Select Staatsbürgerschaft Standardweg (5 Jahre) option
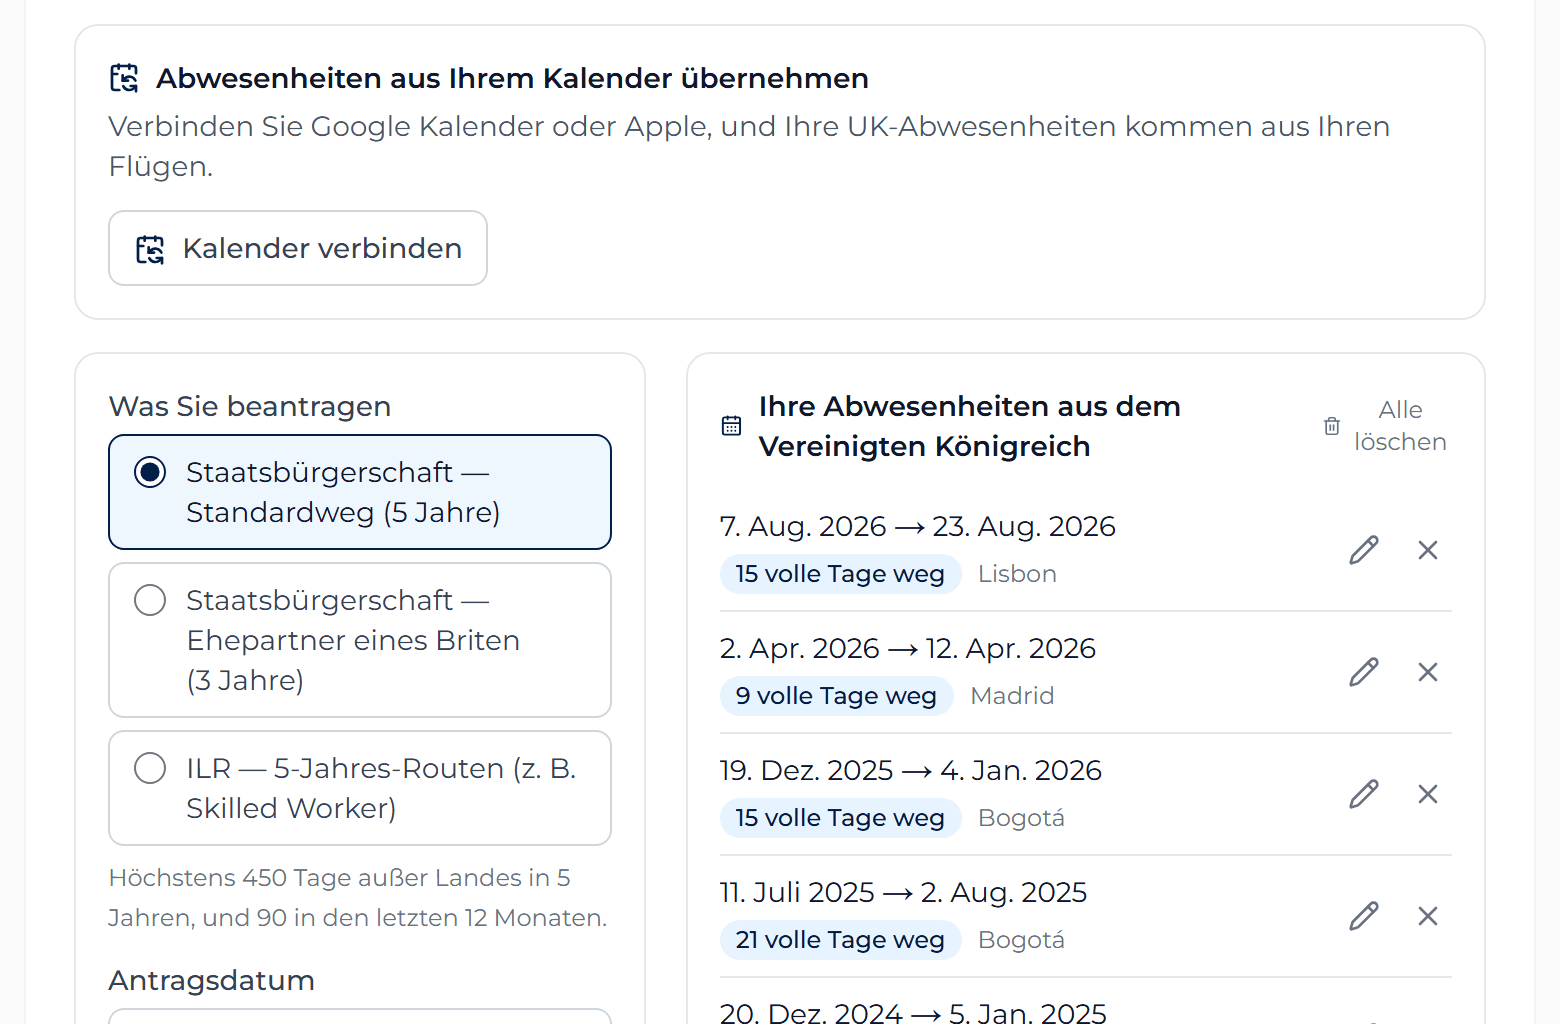The image size is (1560, 1024). tap(360, 492)
